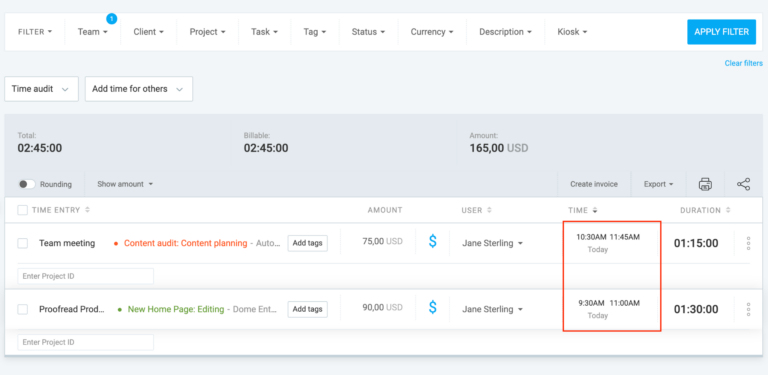Click the 165,00 USD total amount

pos(499,148)
